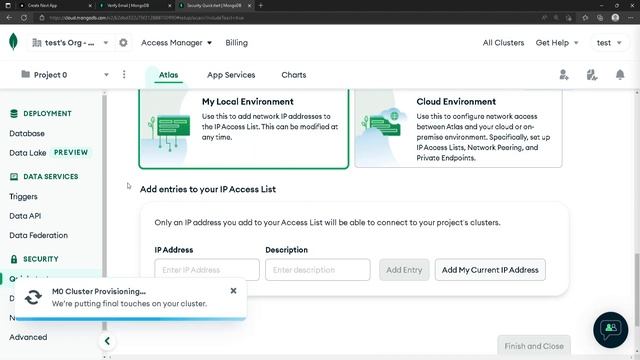640x360 pixels.
Task: Open the Billing menu item
Action: coord(236,42)
